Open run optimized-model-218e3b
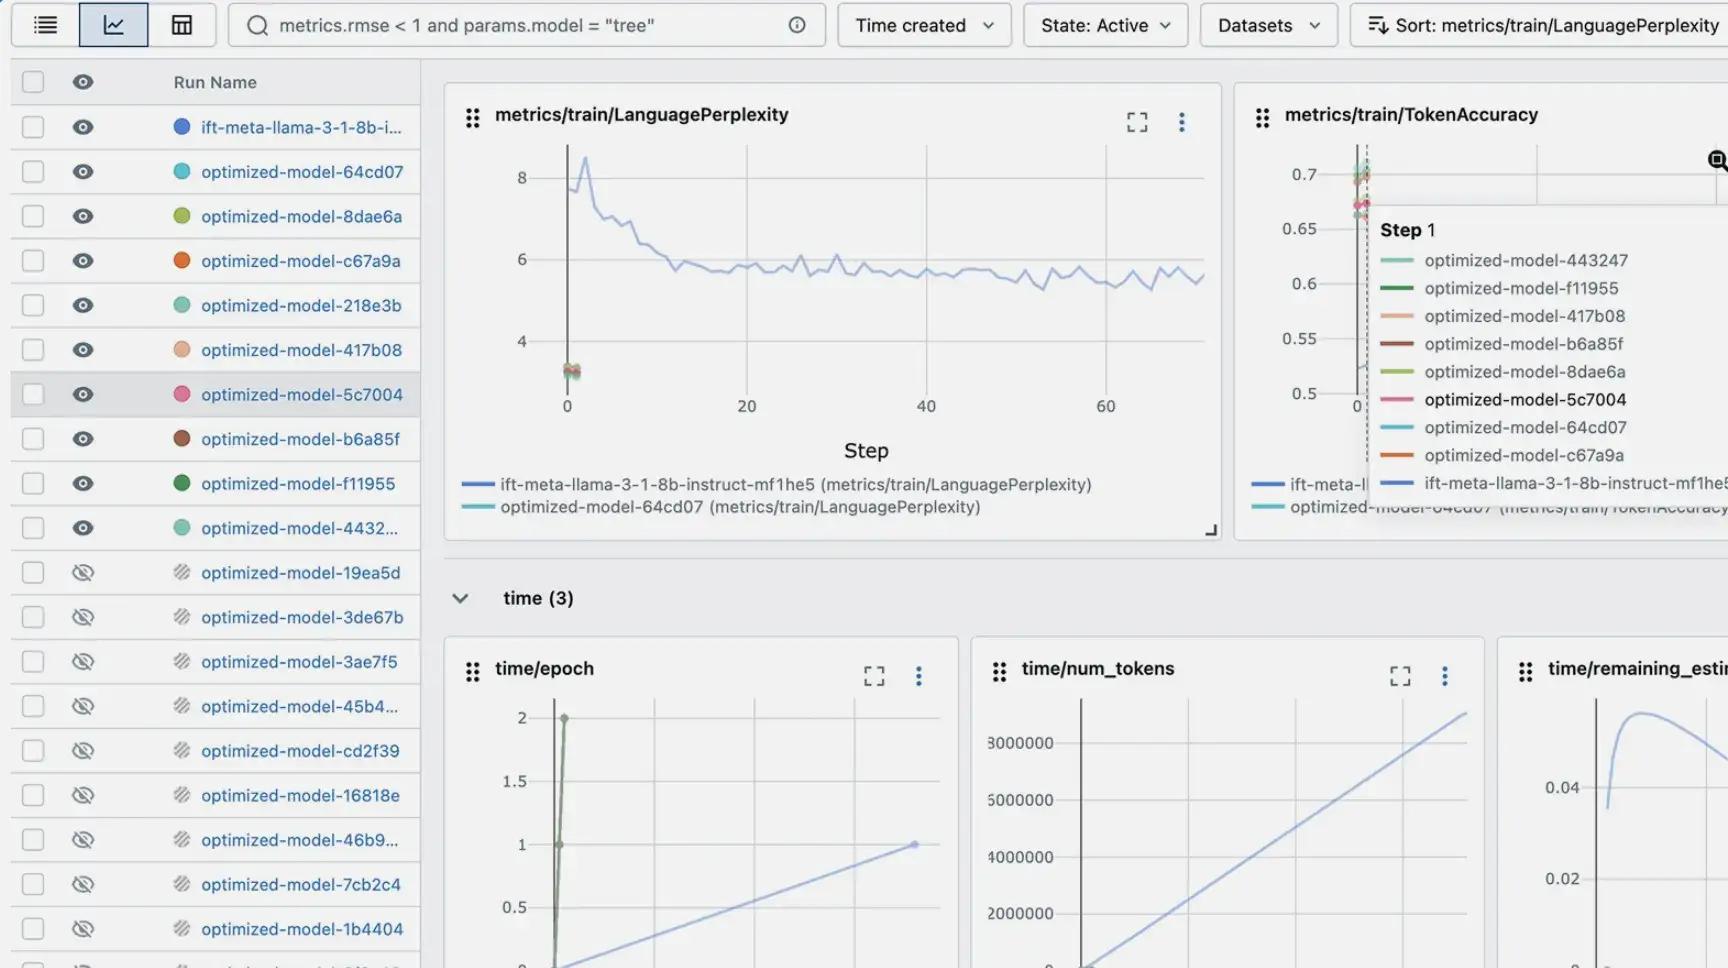The width and height of the screenshot is (1728, 968). pyautogui.click(x=301, y=306)
